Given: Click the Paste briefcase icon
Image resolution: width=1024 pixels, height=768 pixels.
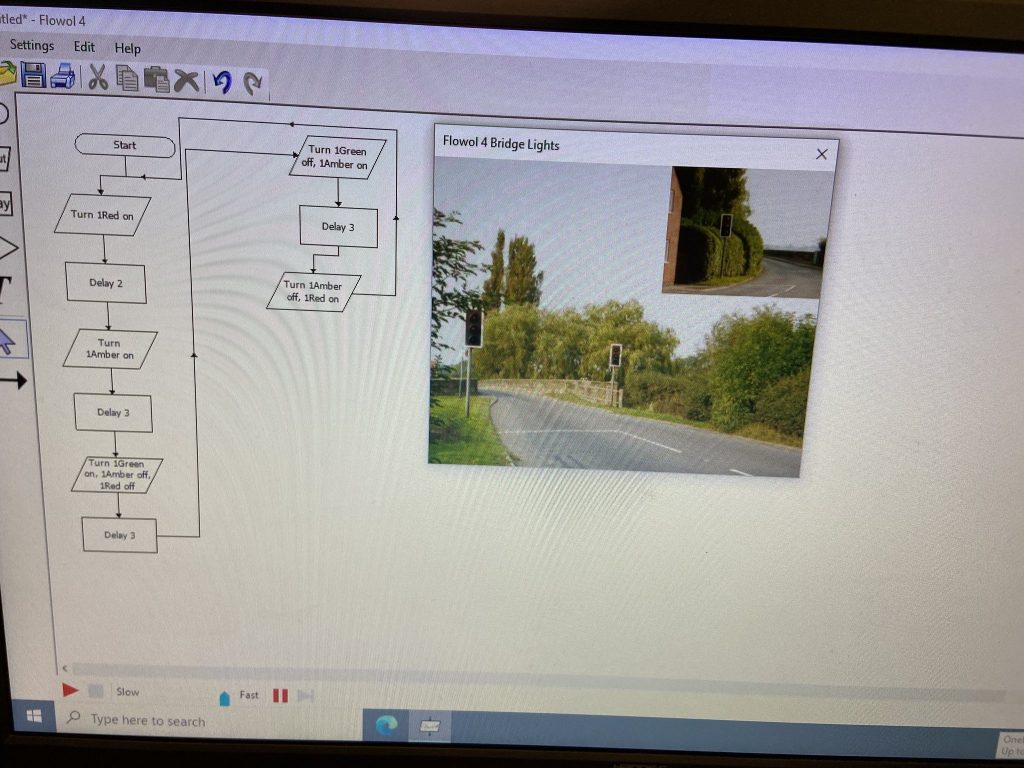Looking at the screenshot, I should coord(156,79).
